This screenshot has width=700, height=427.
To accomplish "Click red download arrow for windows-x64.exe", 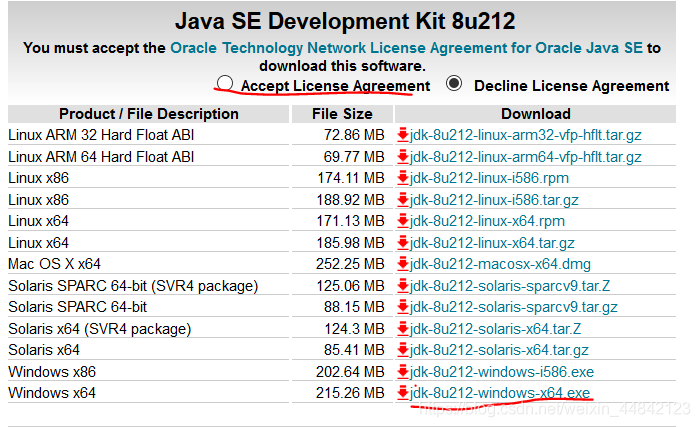I will tap(403, 393).
